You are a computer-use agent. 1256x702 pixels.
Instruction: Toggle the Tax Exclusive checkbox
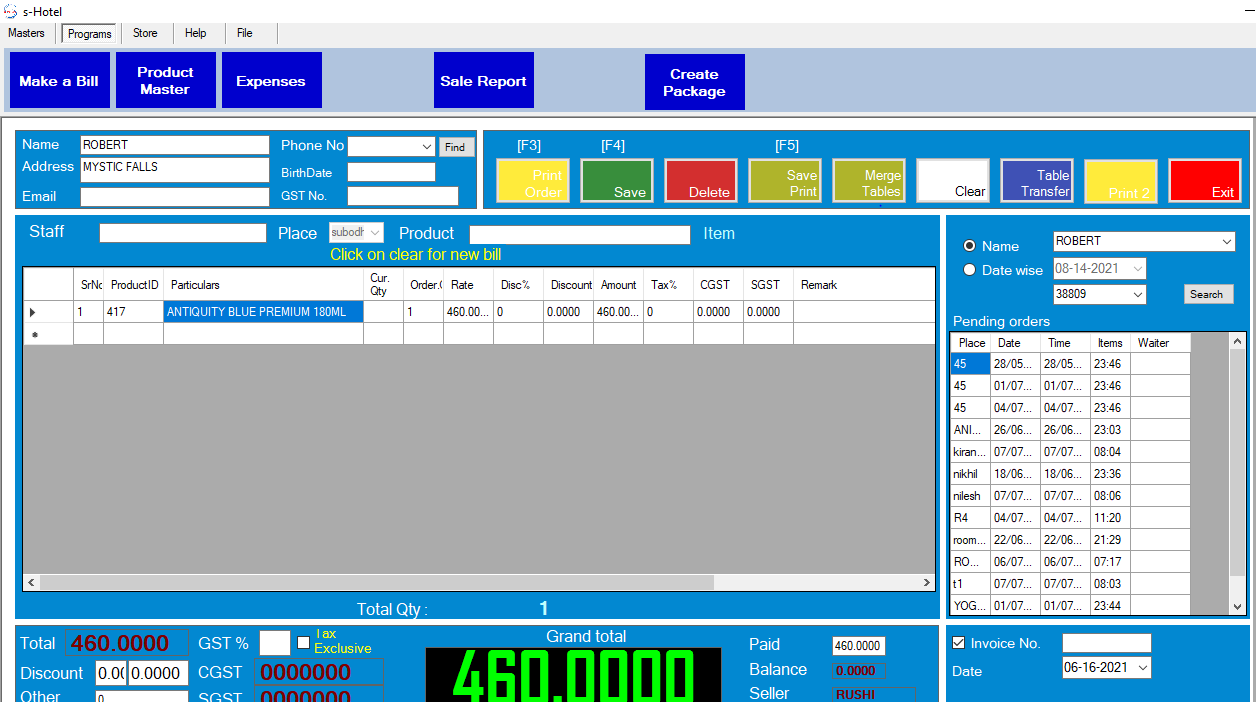pyautogui.click(x=304, y=642)
